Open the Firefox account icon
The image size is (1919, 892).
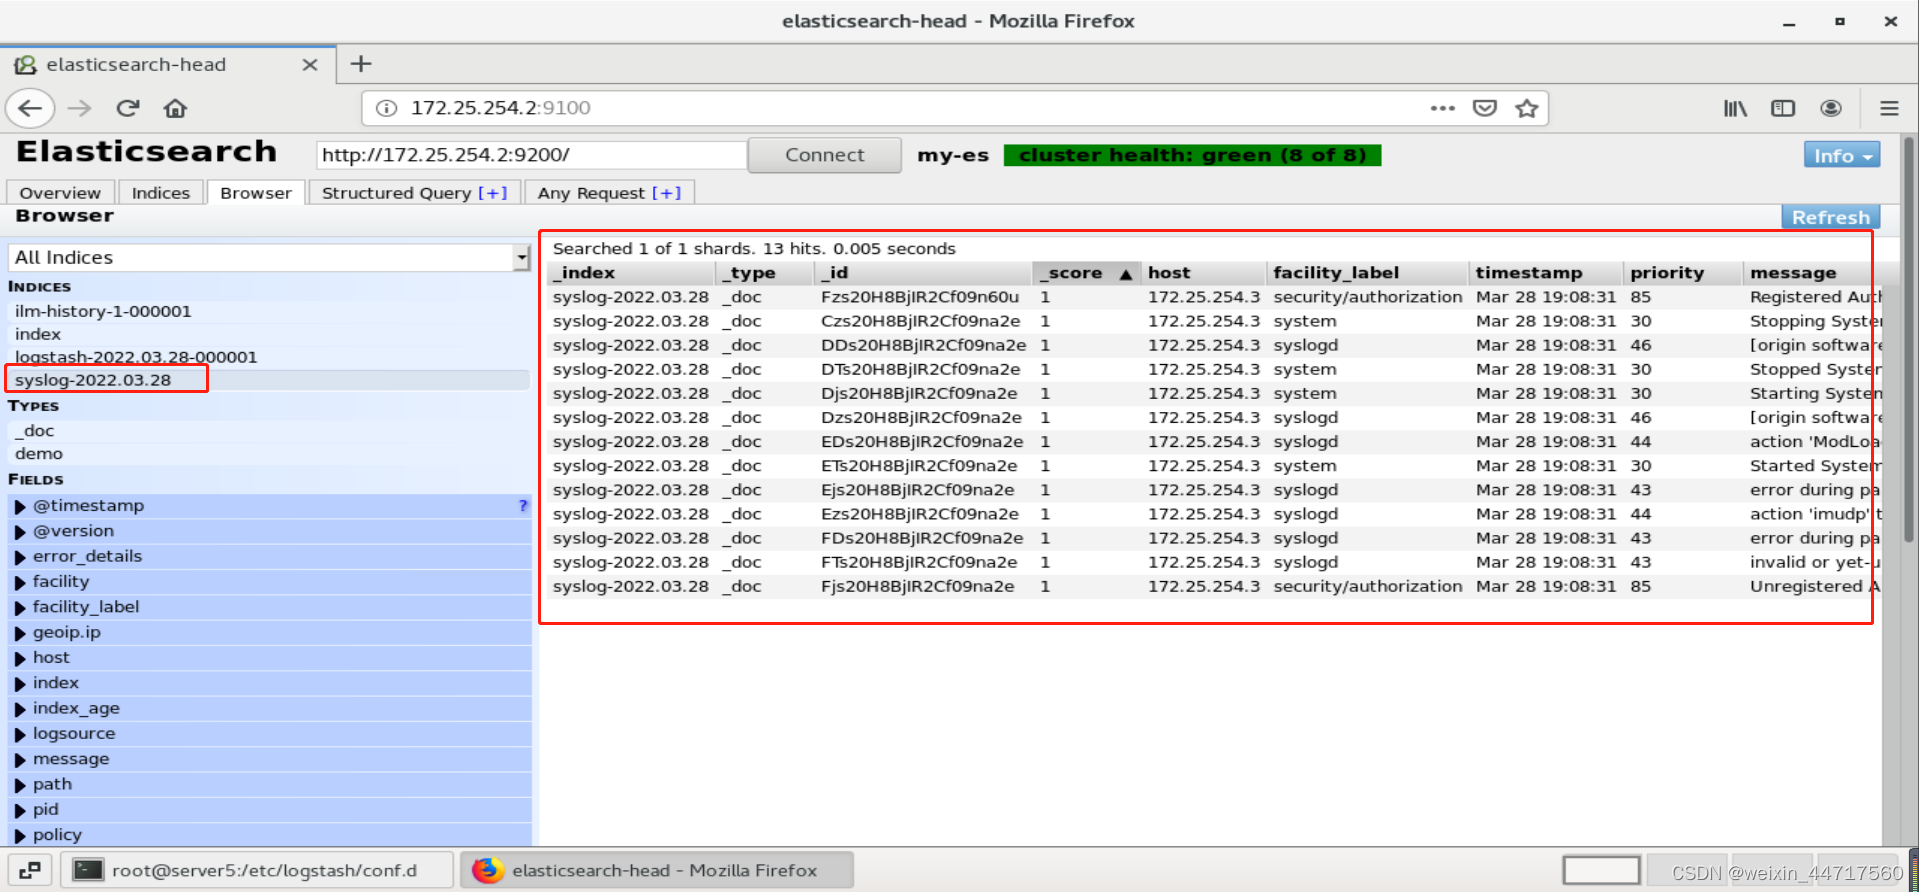click(1831, 108)
